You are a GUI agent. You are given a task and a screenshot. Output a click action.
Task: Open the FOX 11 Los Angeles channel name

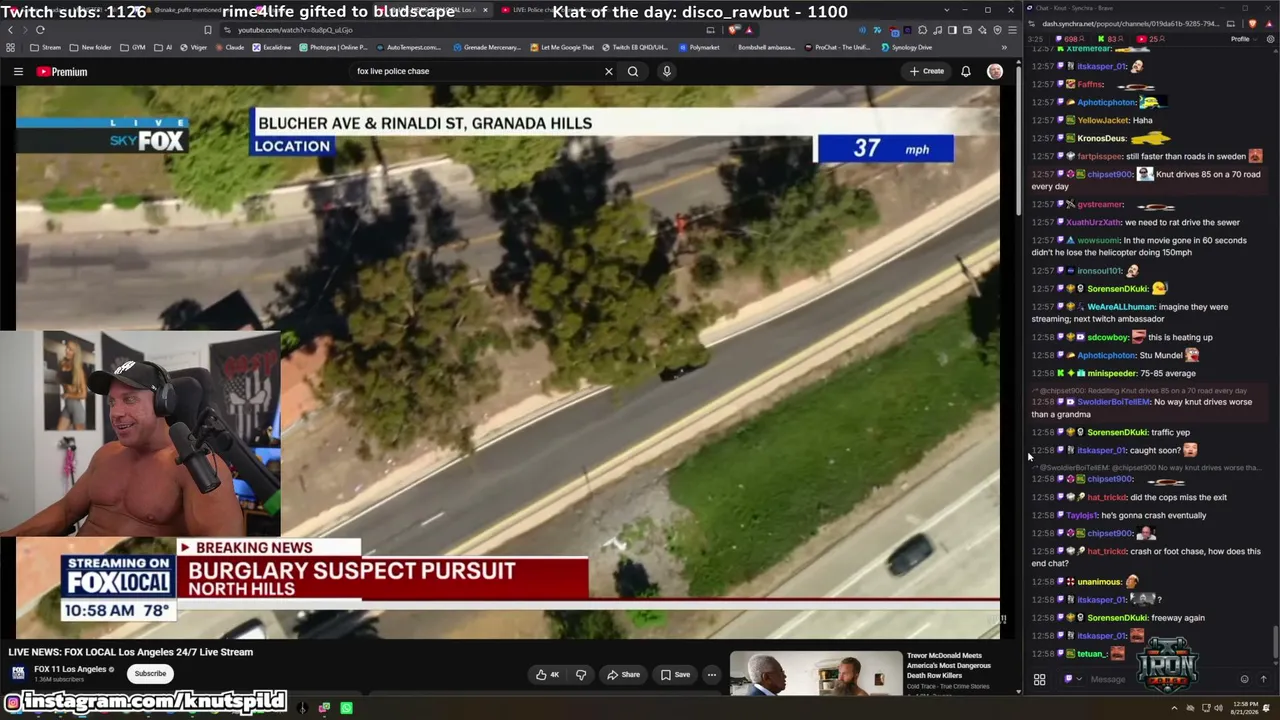pyautogui.click(x=70, y=669)
